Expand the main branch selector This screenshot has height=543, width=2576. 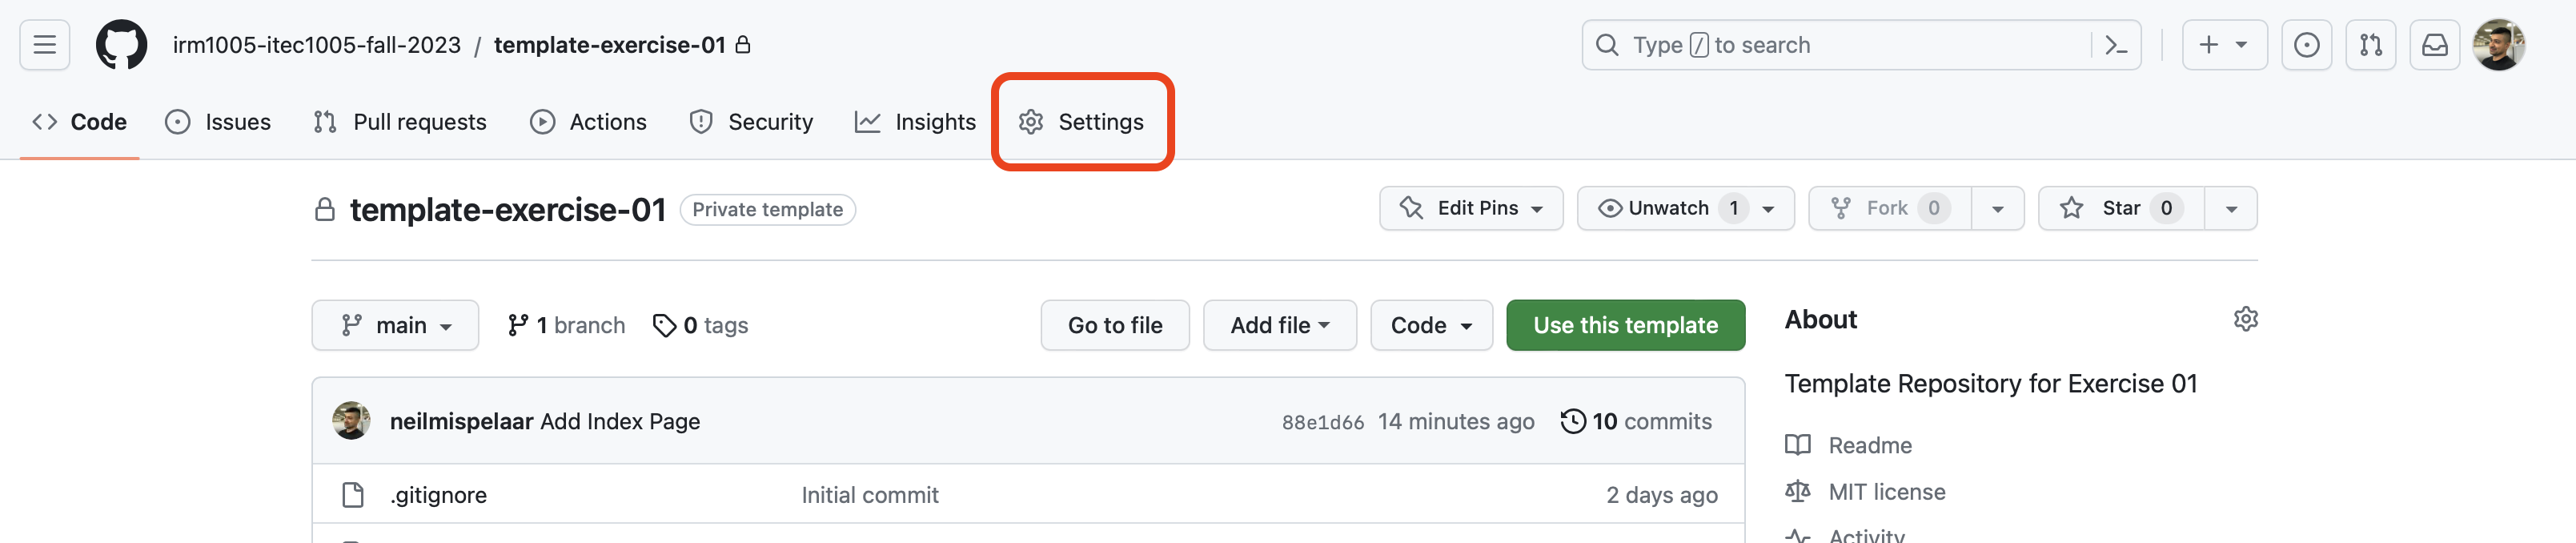[395, 324]
